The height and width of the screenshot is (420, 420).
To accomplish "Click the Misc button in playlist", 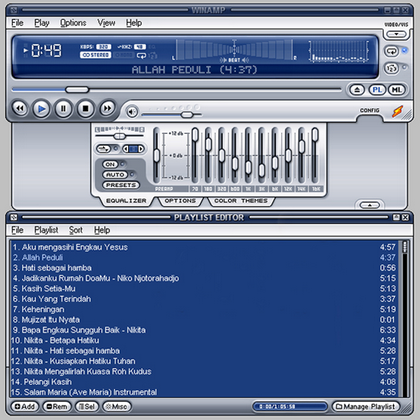I will pos(117,406).
